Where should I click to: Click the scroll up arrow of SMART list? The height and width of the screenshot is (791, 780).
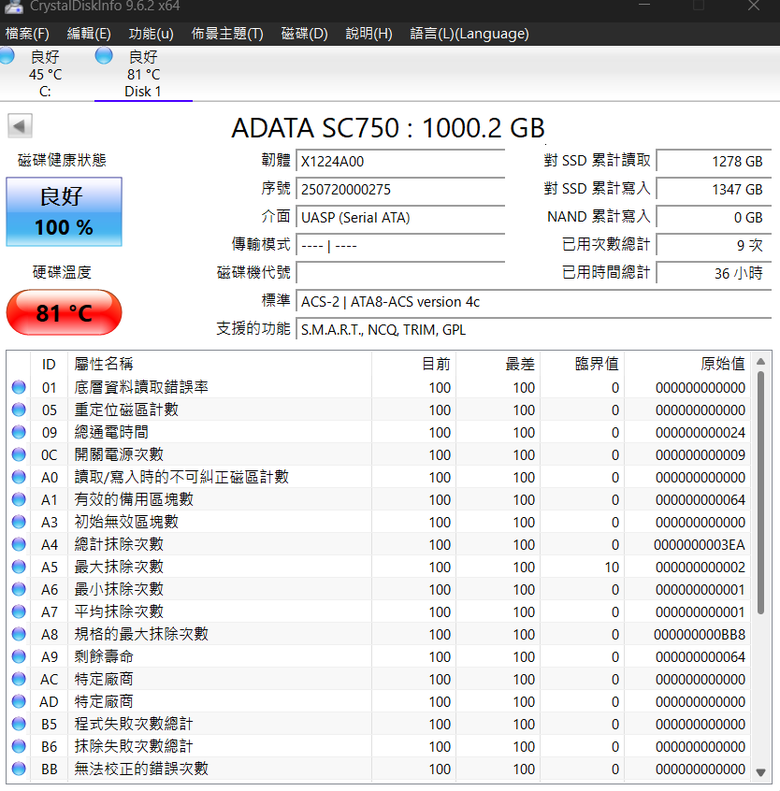(x=761, y=362)
